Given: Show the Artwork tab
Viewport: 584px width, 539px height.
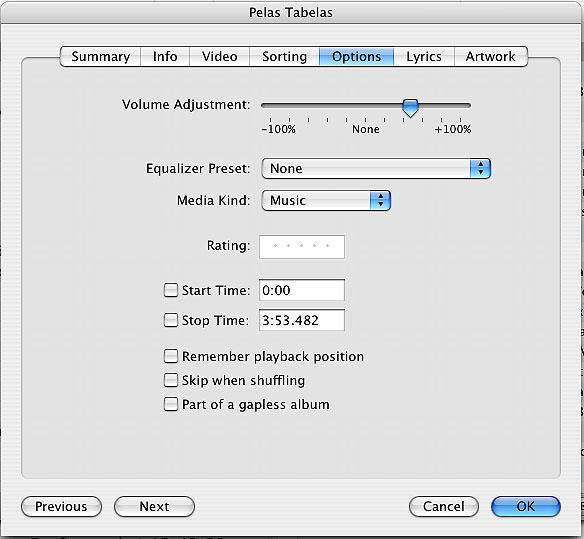Looking at the screenshot, I should click(491, 57).
